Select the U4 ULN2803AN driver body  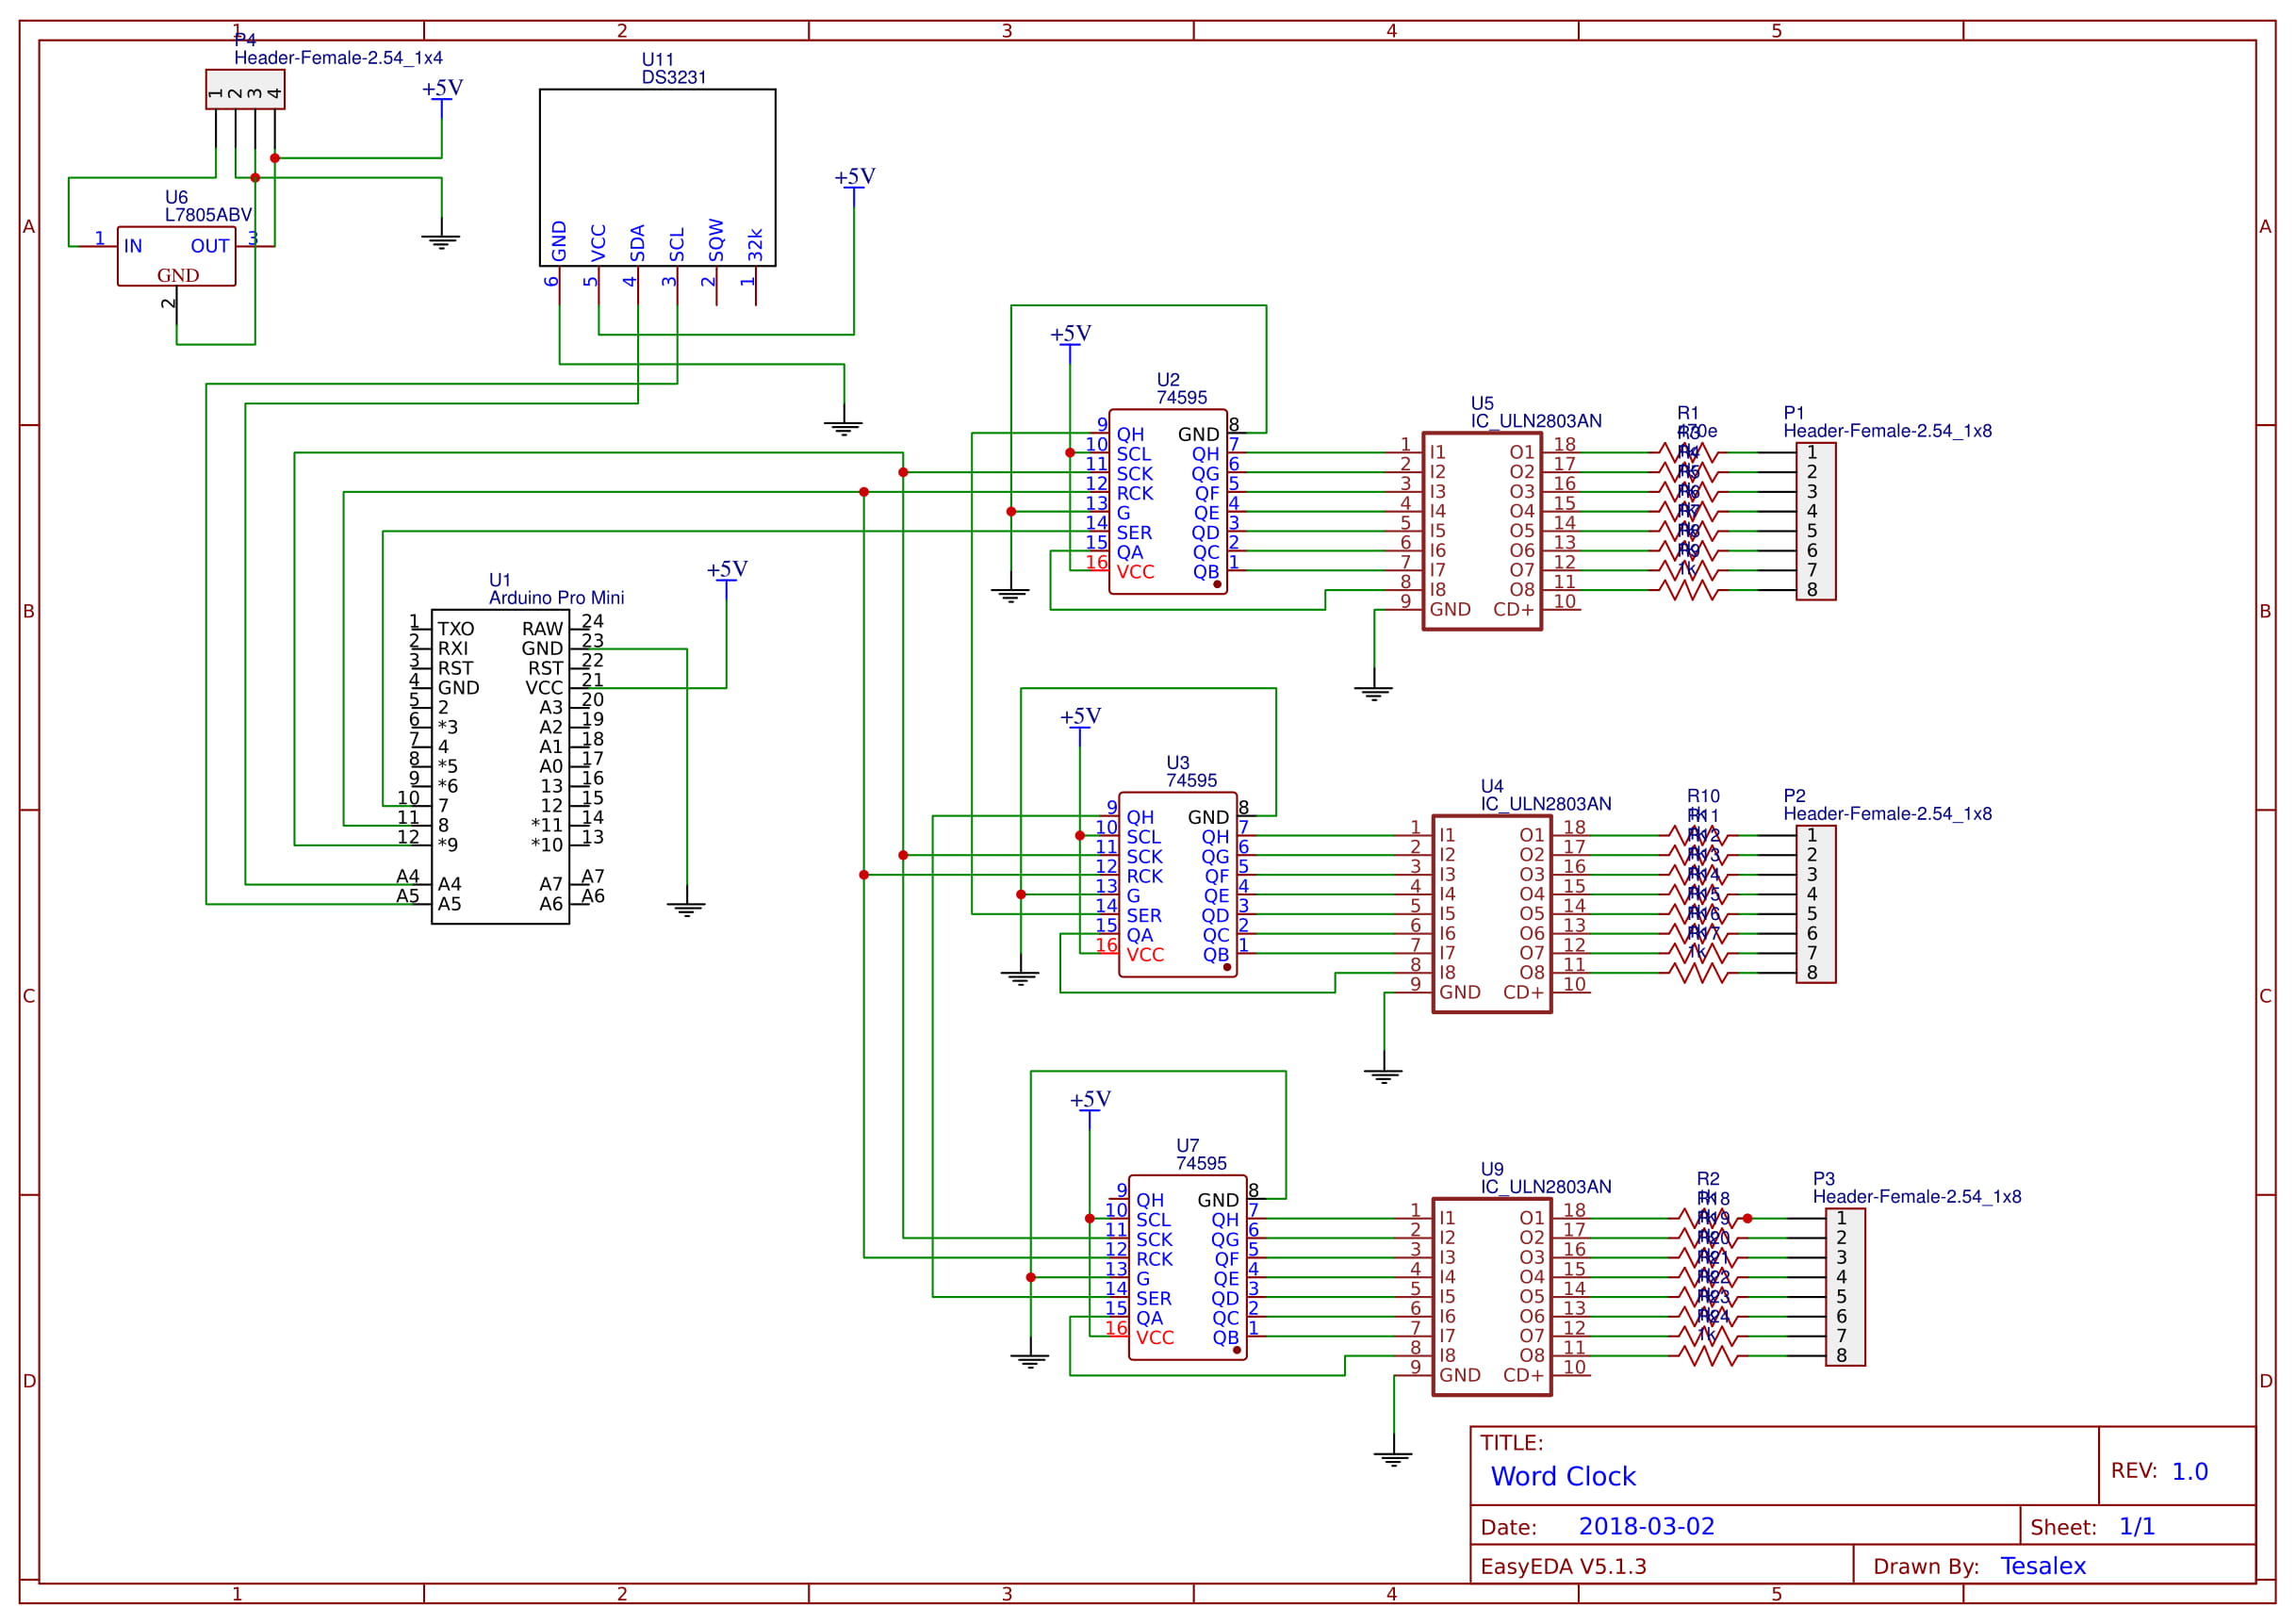pyautogui.click(x=1492, y=914)
